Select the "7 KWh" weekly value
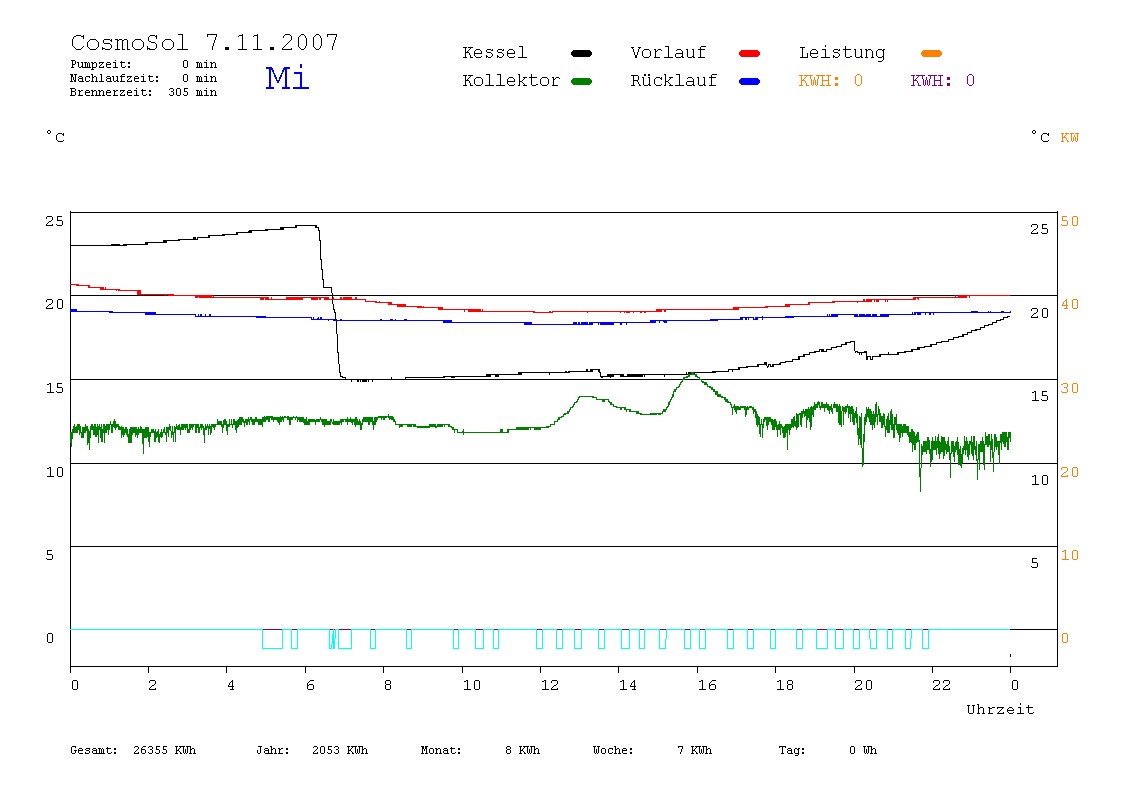The height and width of the screenshot is (812, 1148). pyautogui.click(x=694, y=750)
